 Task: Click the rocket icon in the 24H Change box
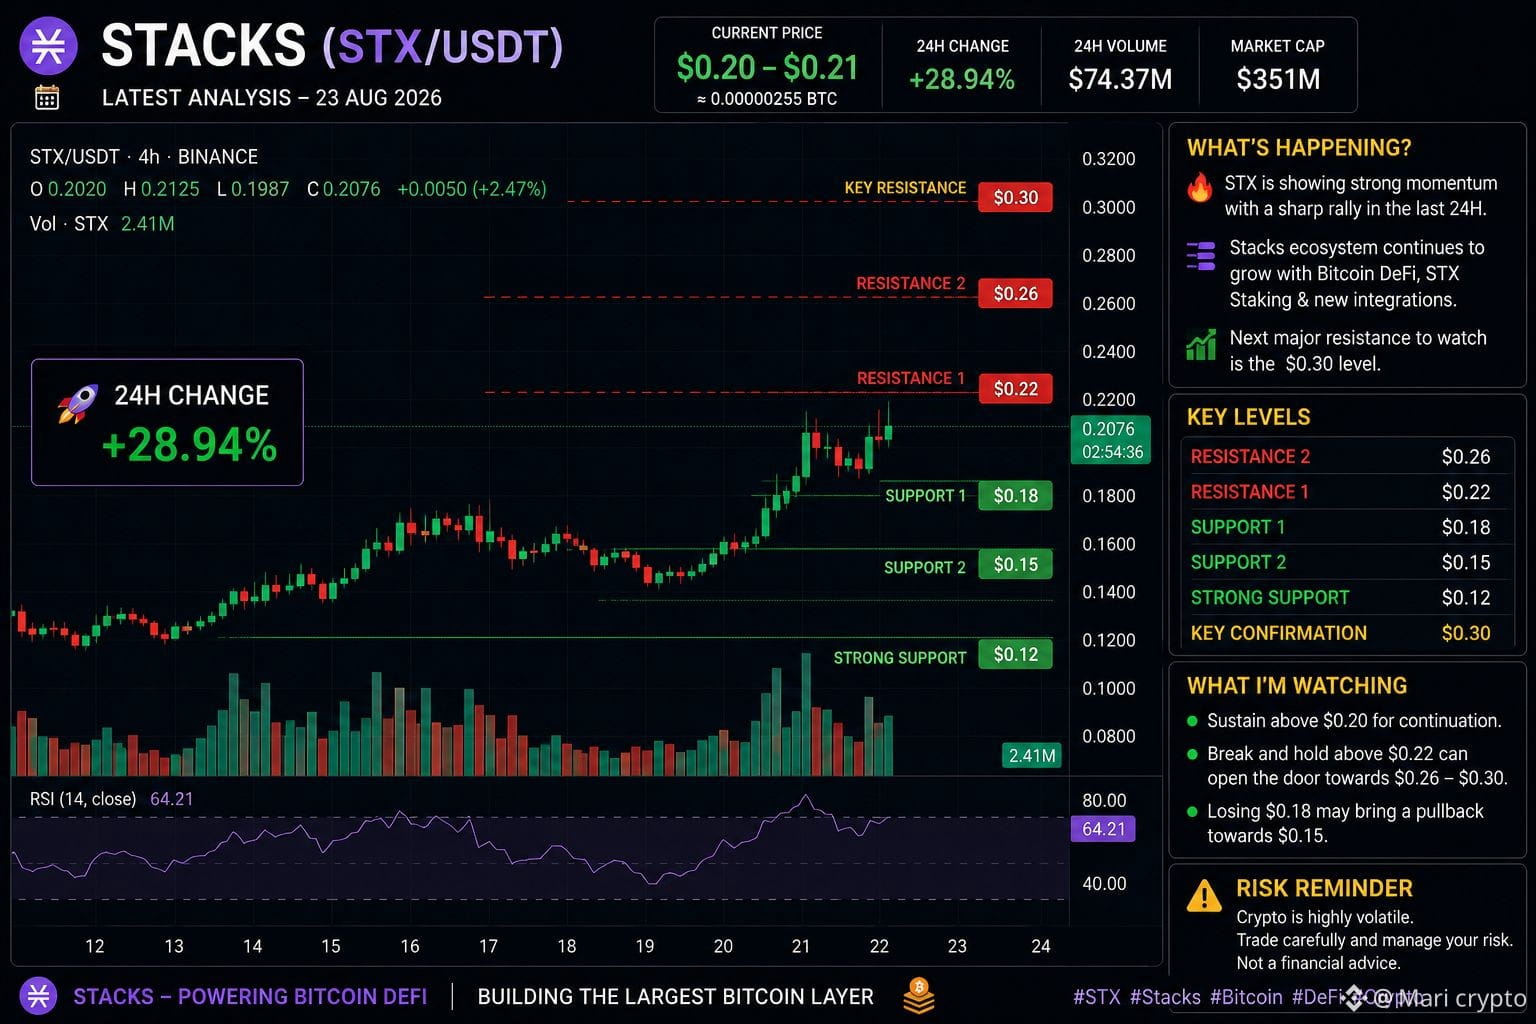click(78, 403)
